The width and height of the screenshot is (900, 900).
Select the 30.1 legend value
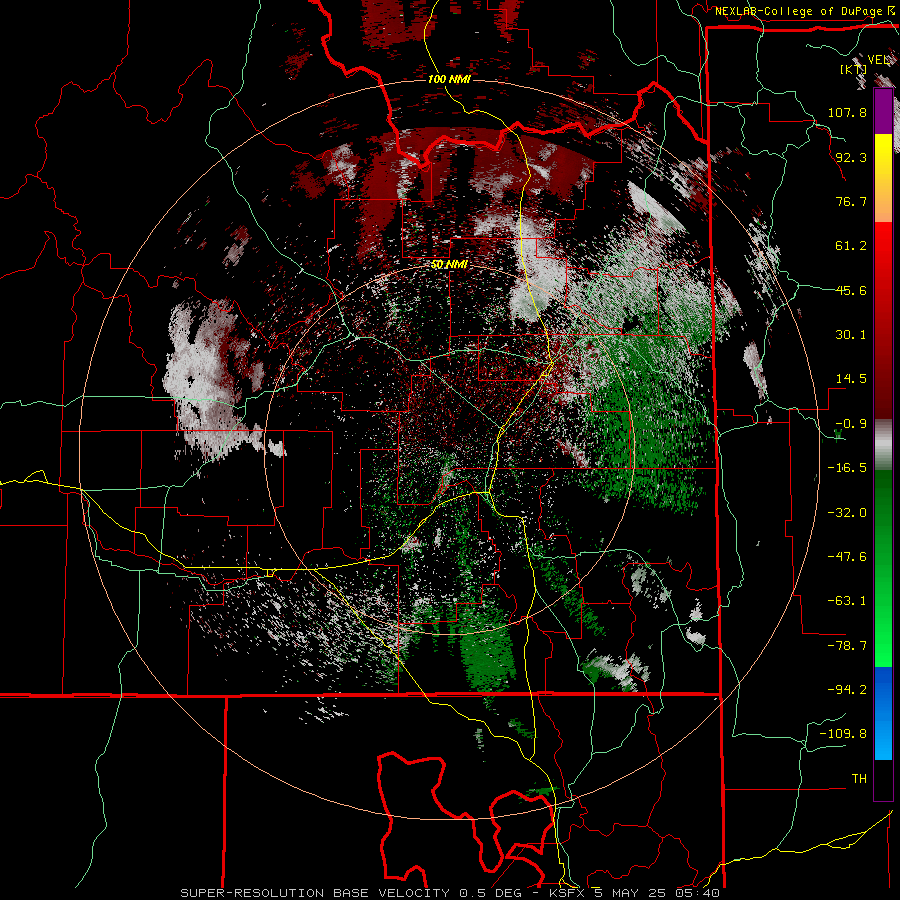(x=851, y=335)
